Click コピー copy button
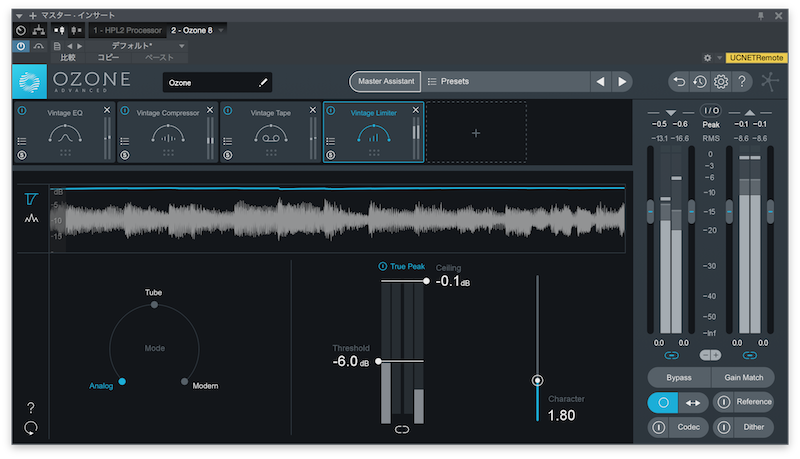This screenshot has width=800, height=459. pos(108,58)
